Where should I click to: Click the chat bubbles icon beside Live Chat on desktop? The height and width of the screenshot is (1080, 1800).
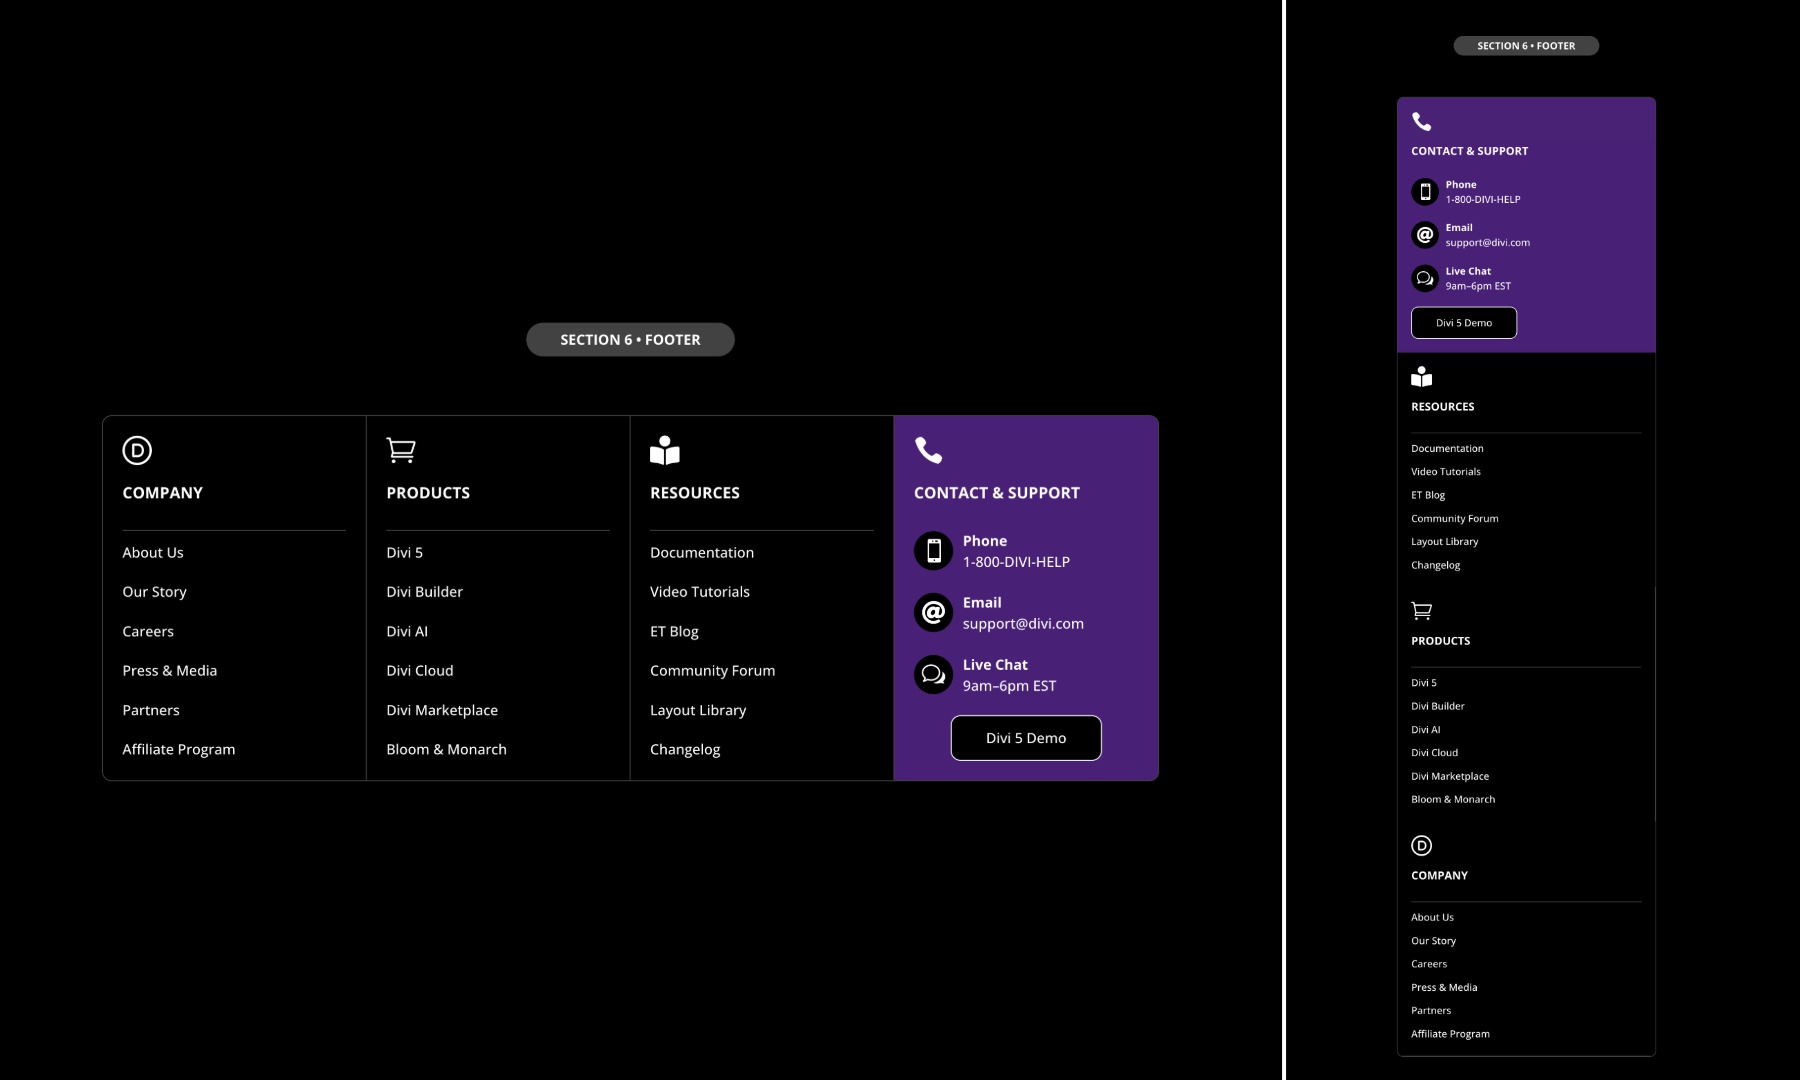pyautogui.click(x=933, y=674)
